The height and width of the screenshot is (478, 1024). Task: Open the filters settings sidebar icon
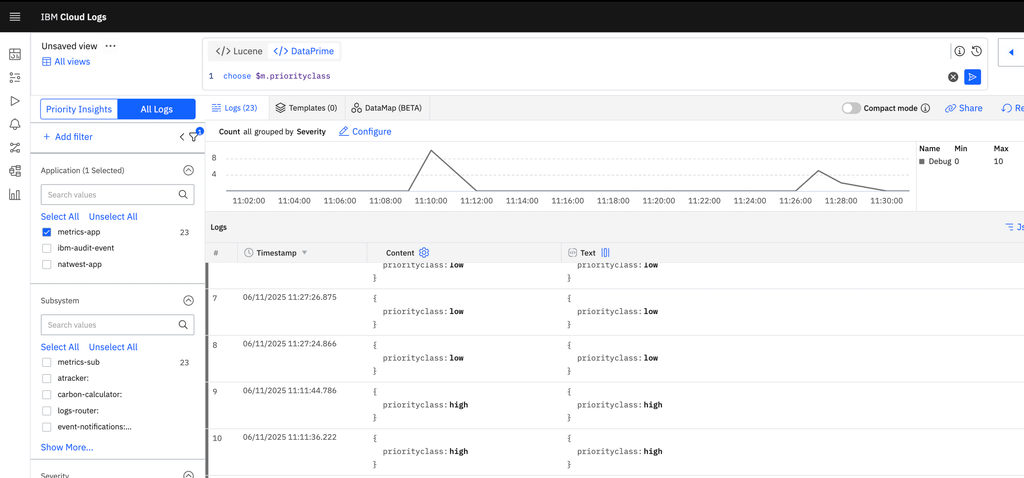(15, 78)
